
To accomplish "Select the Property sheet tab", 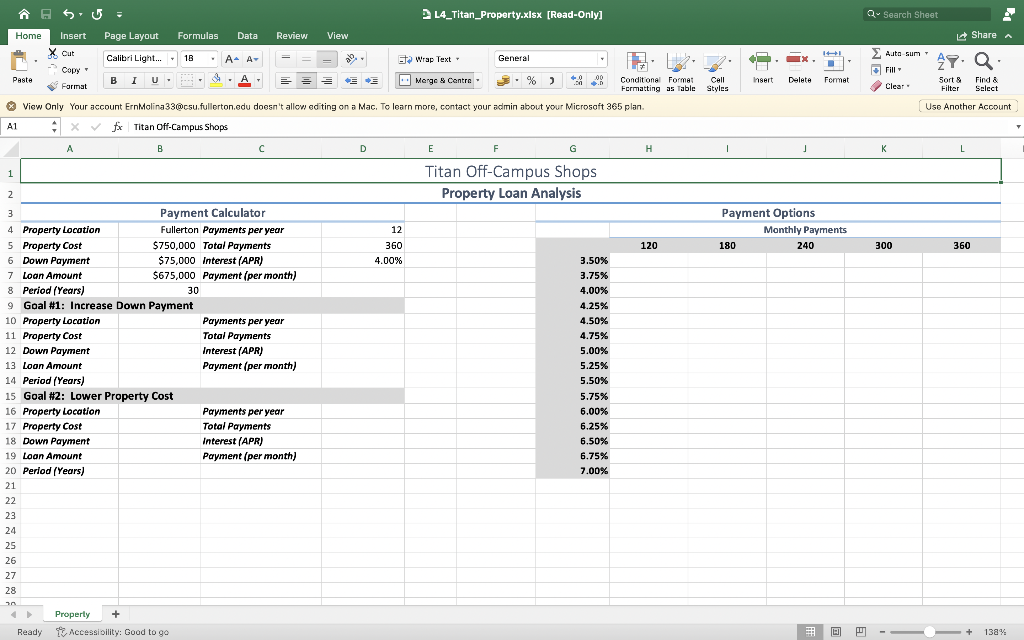I will (72, 613).
